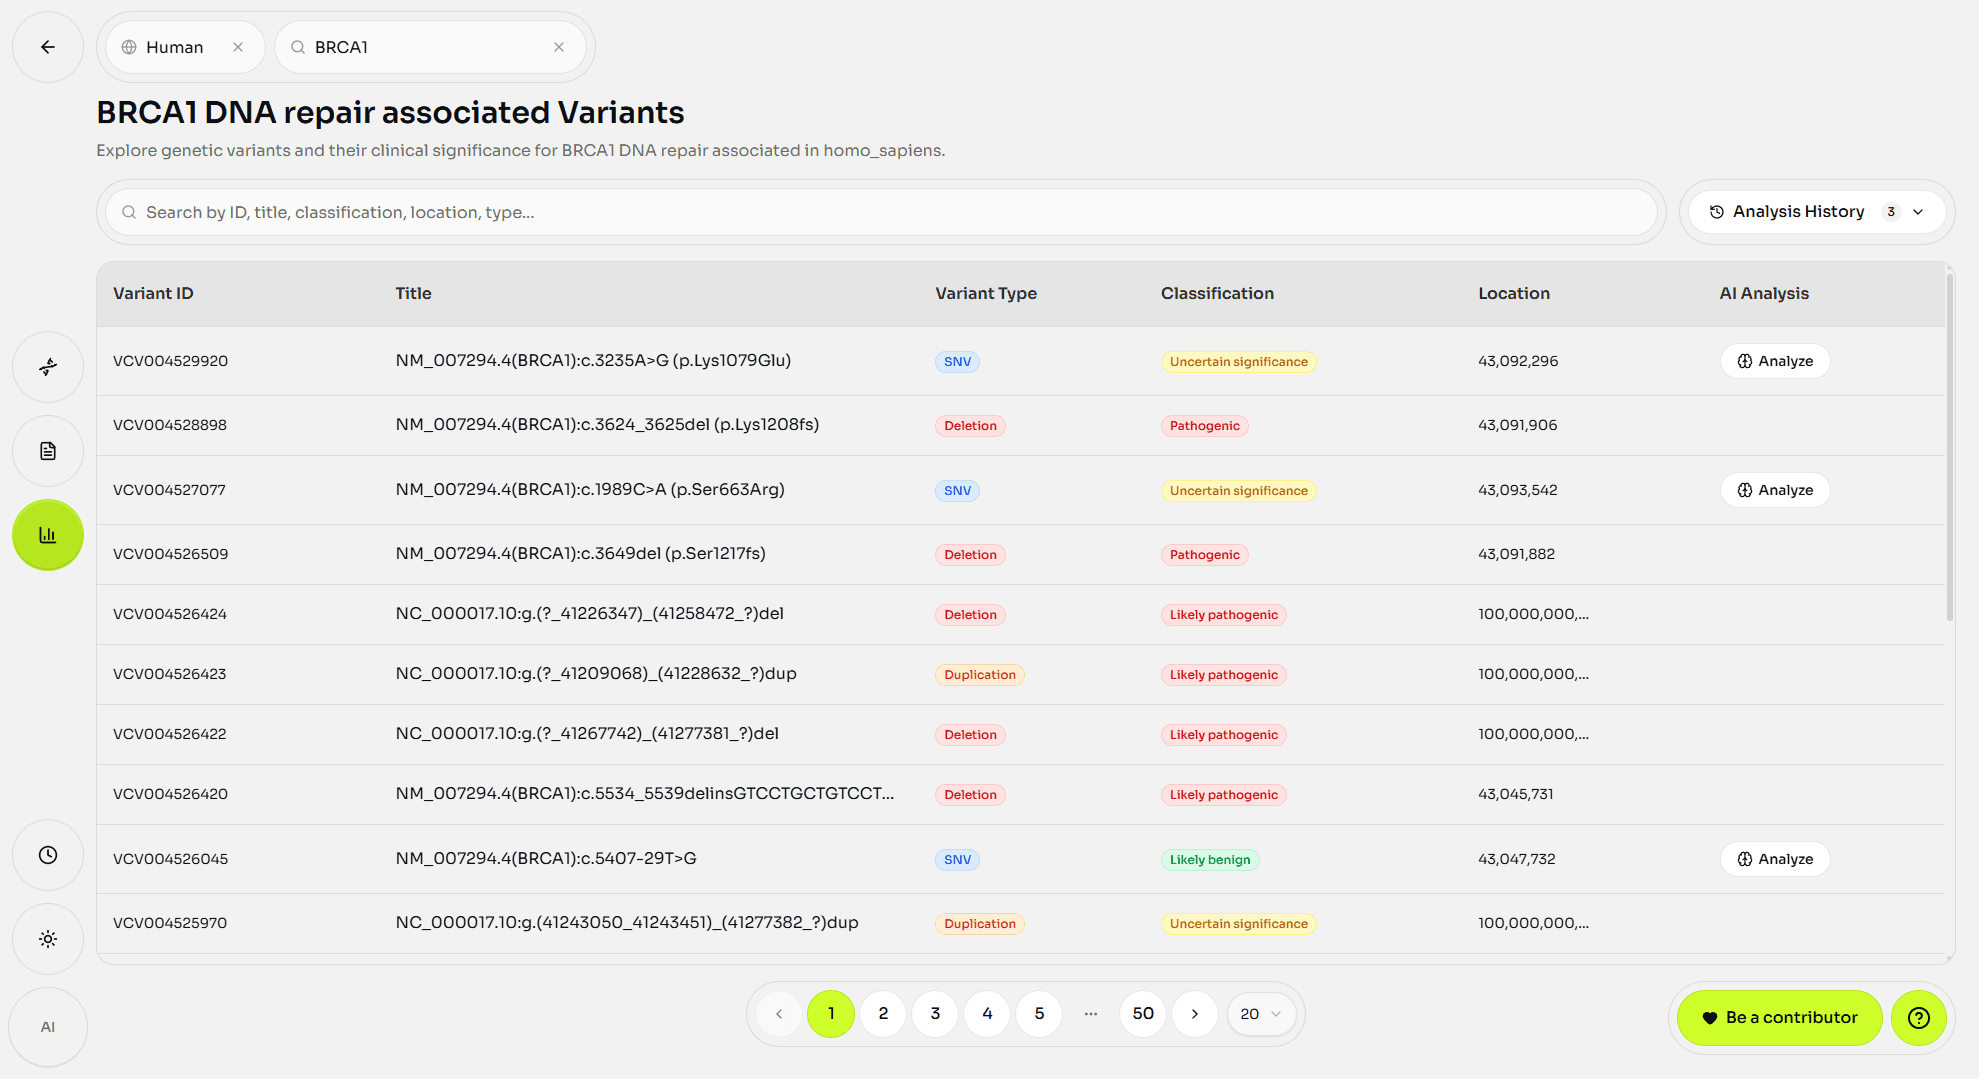Screen dimensions: 1979x1079
Task: Open the DNA sequence sidebar icon
Action: 48,367
